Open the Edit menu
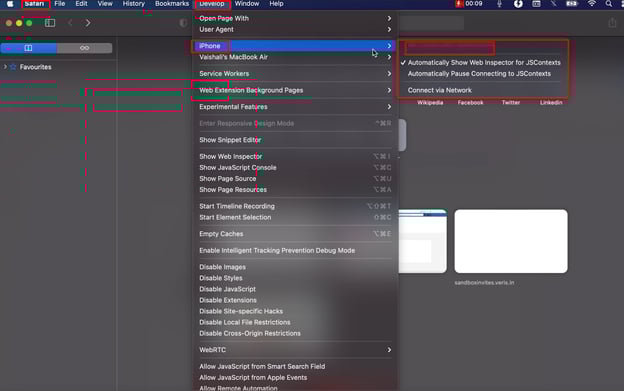The height and width of the screenshot is (391, 624). (81, 4)
